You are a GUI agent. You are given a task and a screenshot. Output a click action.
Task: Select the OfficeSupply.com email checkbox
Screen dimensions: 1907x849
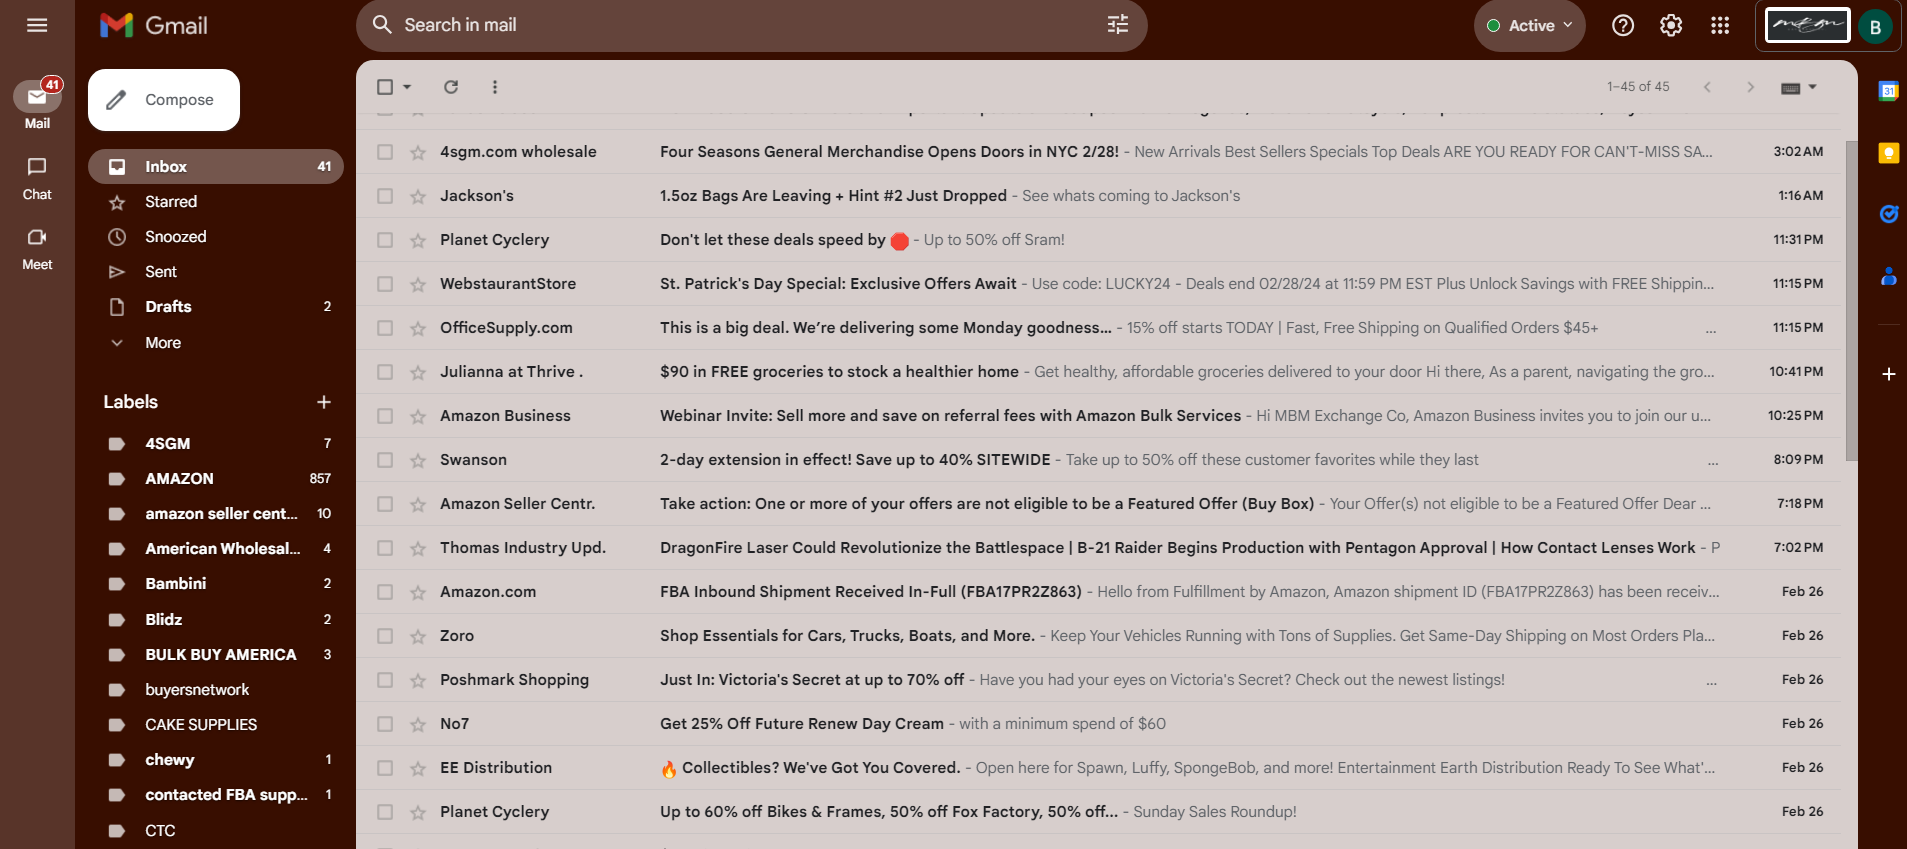[385, 328]
